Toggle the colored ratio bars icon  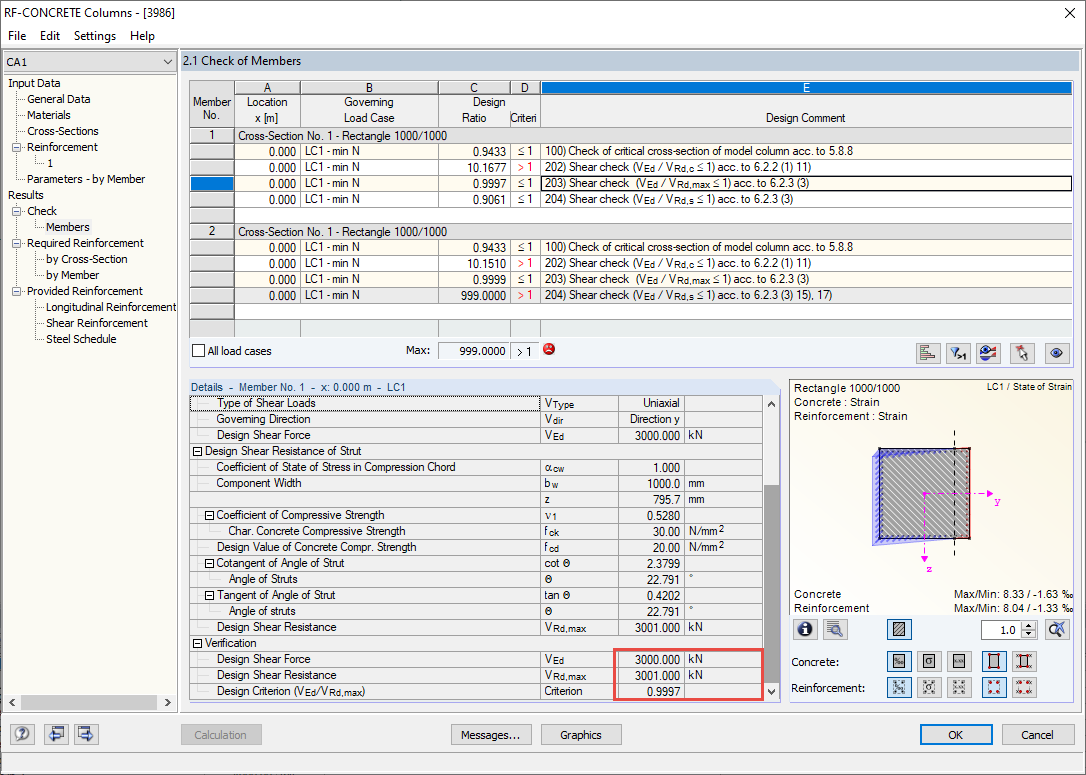pyautogui.click(x=927, y=353)
